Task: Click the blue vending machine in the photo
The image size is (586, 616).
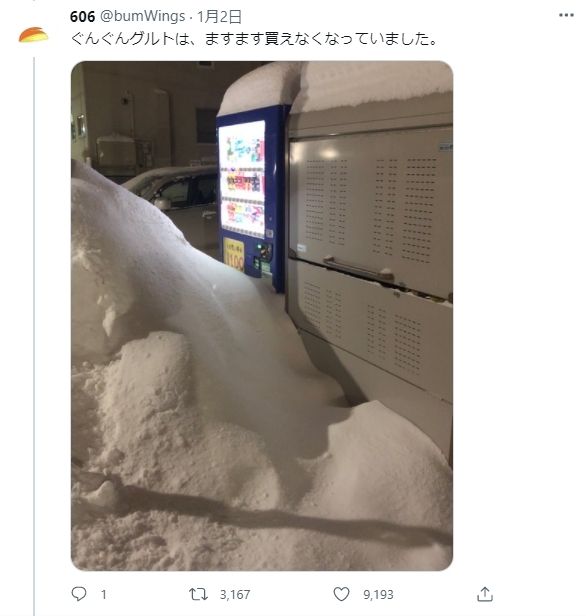Action: [252, 196]
